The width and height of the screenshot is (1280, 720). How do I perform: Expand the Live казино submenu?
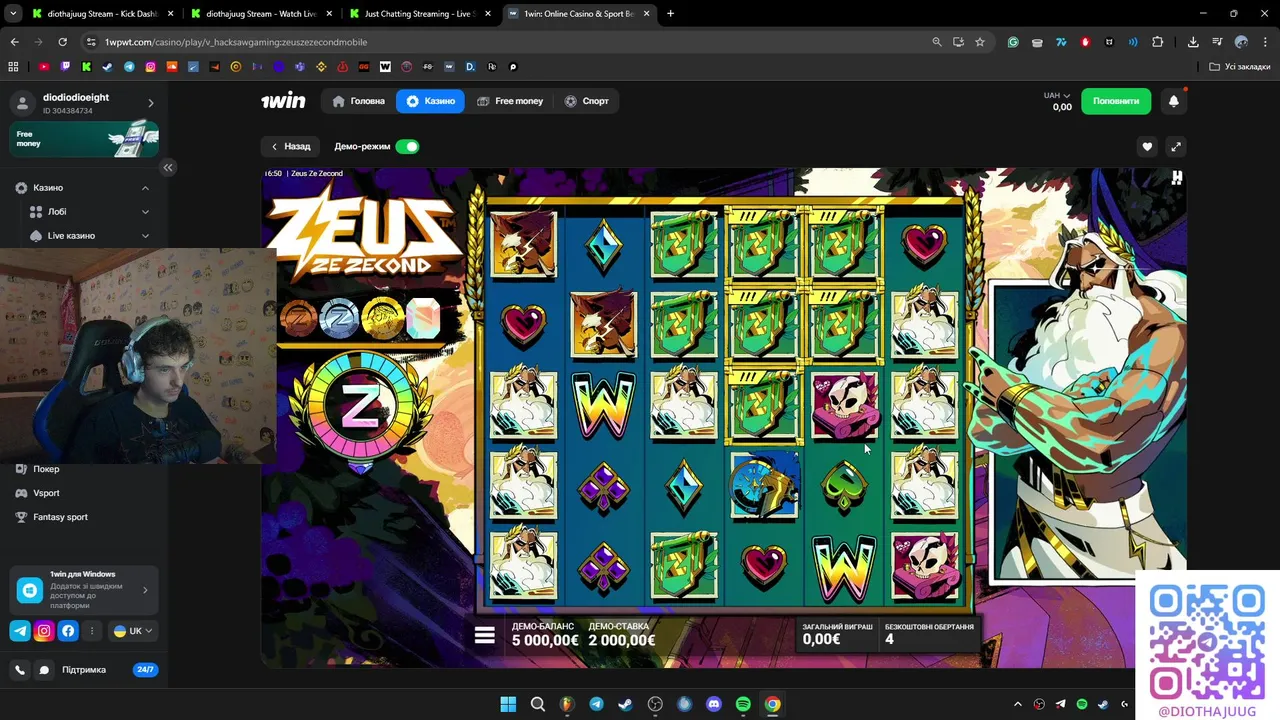[x=145, y=236]
